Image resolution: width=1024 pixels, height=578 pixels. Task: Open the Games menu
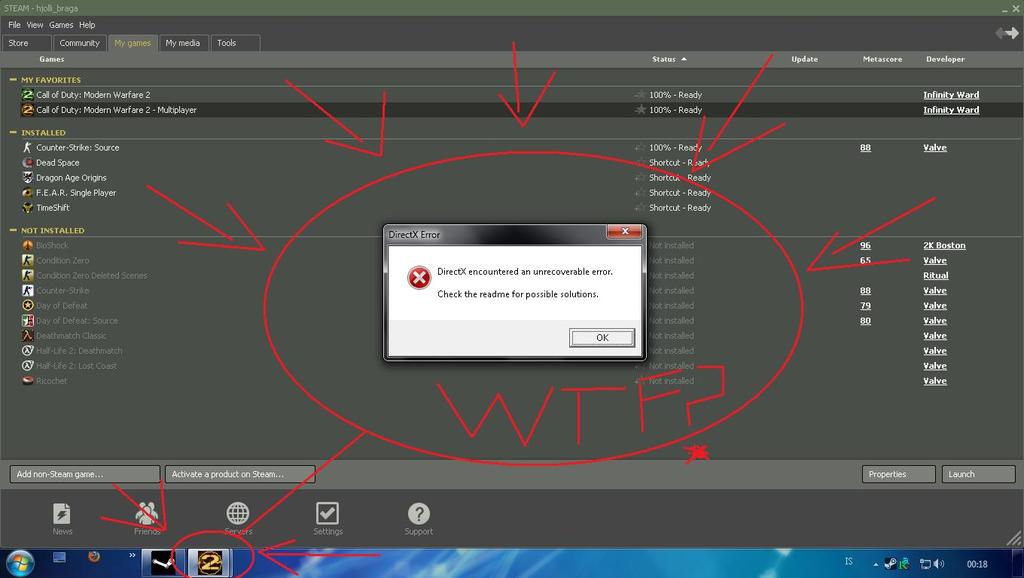[61, 25]
